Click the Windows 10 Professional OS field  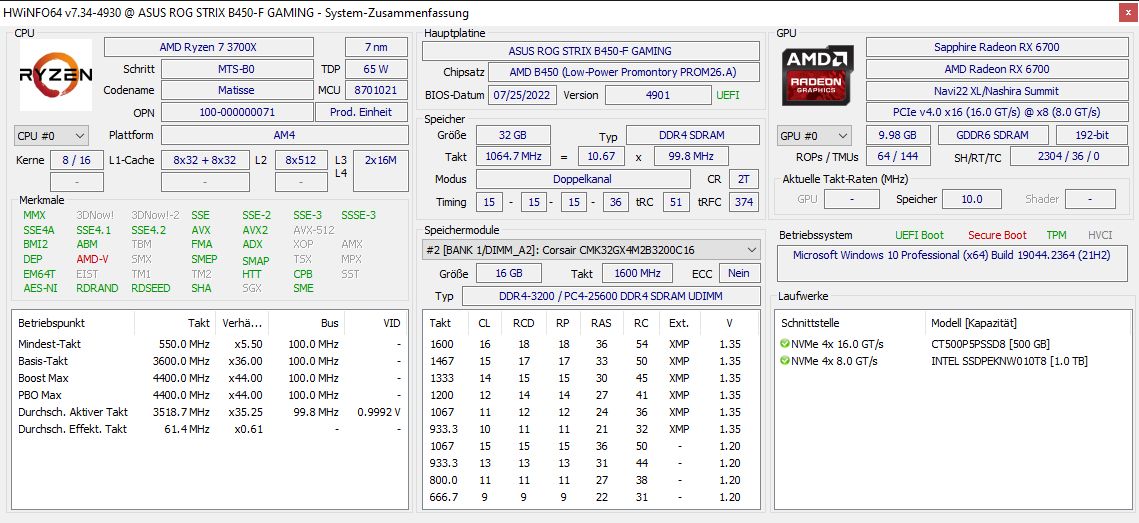pos(954,264)
